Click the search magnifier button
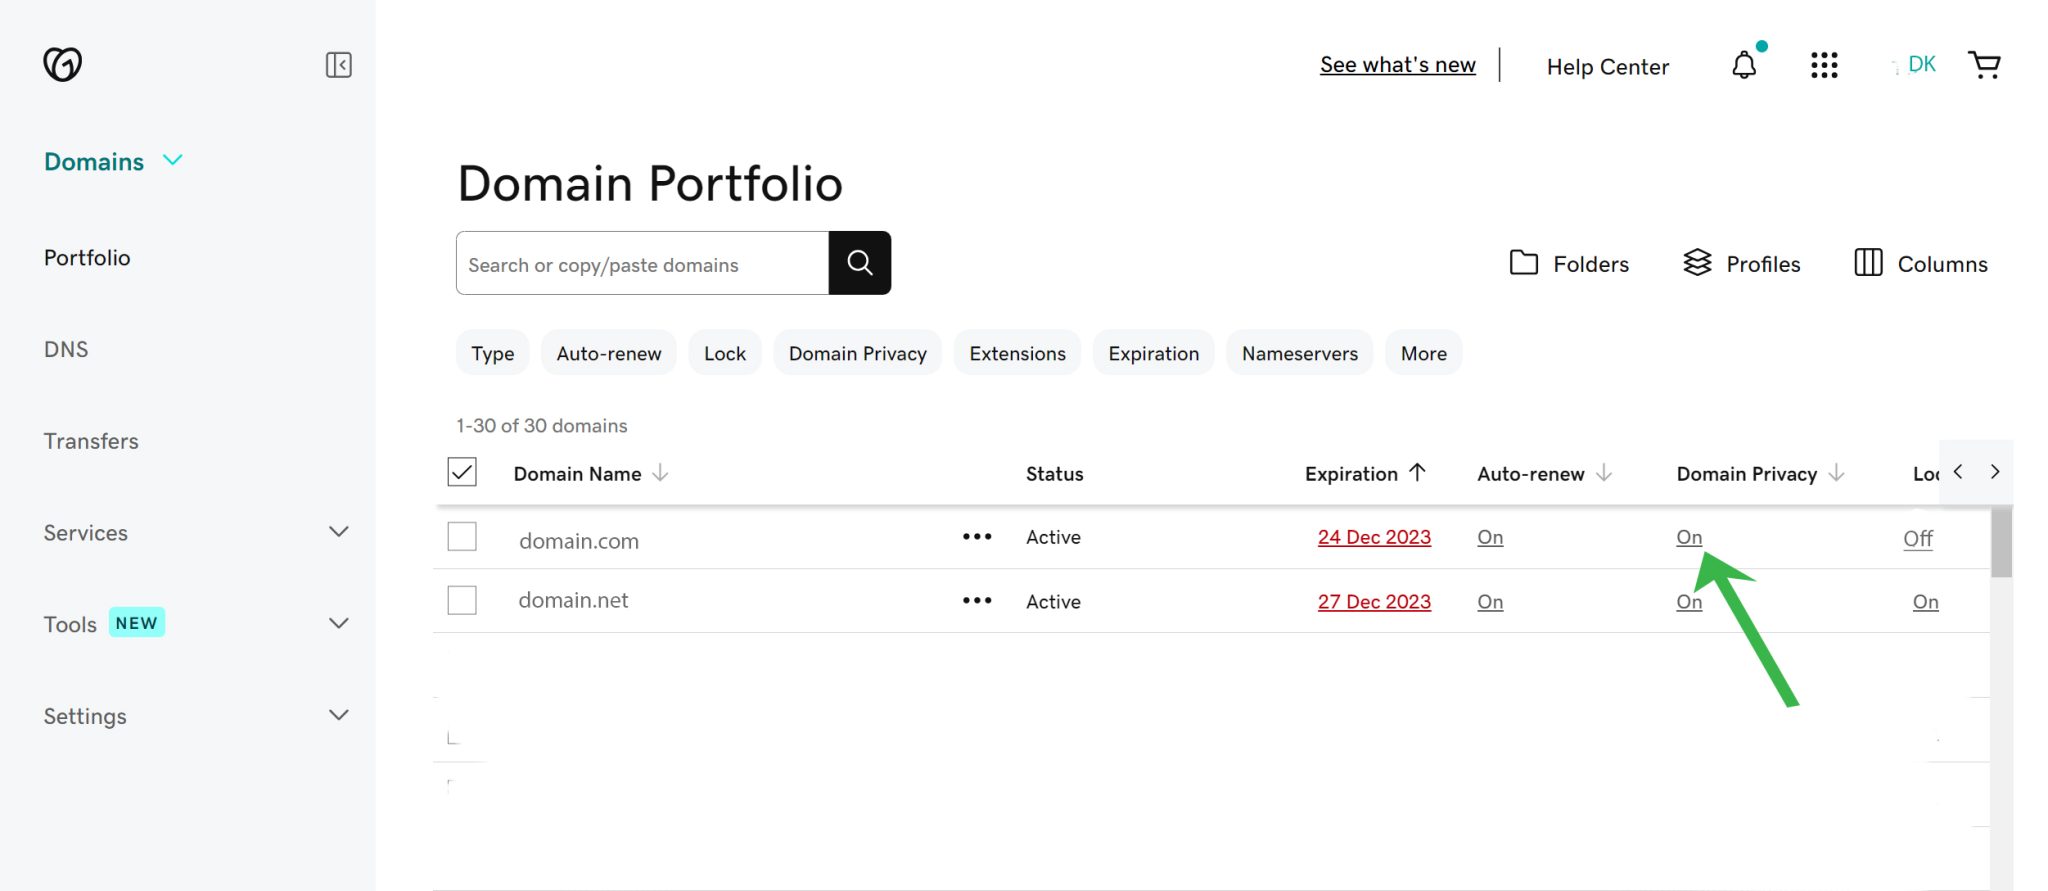Image resolution: width=2048 pixels, height=891 pixels. click(x=860, y=263)
